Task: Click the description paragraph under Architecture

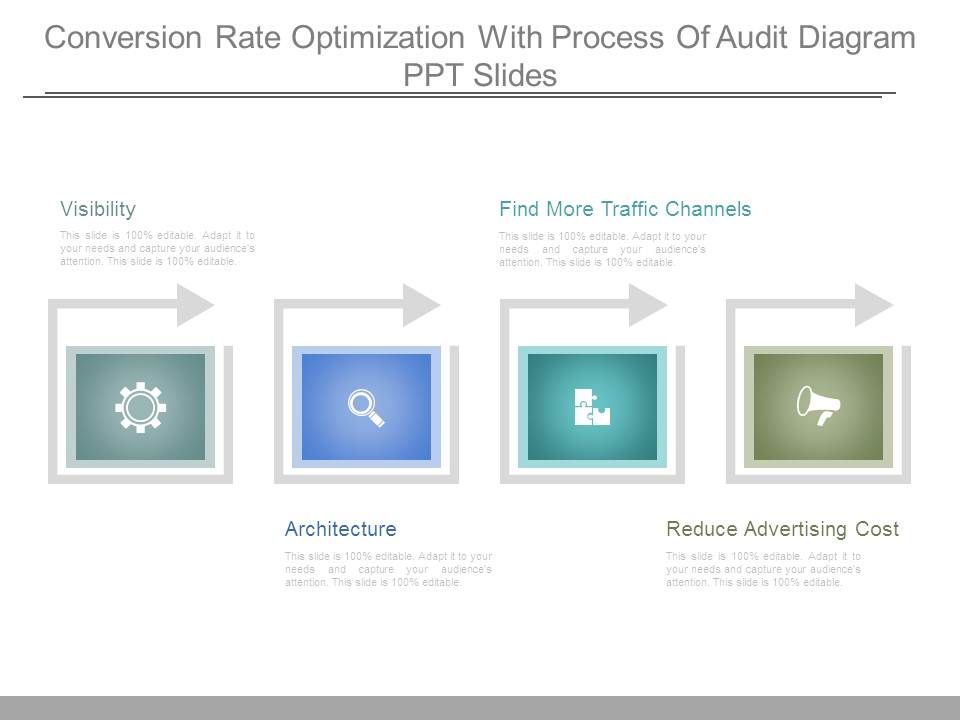Action: pyautogui.click(x=388, y=569)
